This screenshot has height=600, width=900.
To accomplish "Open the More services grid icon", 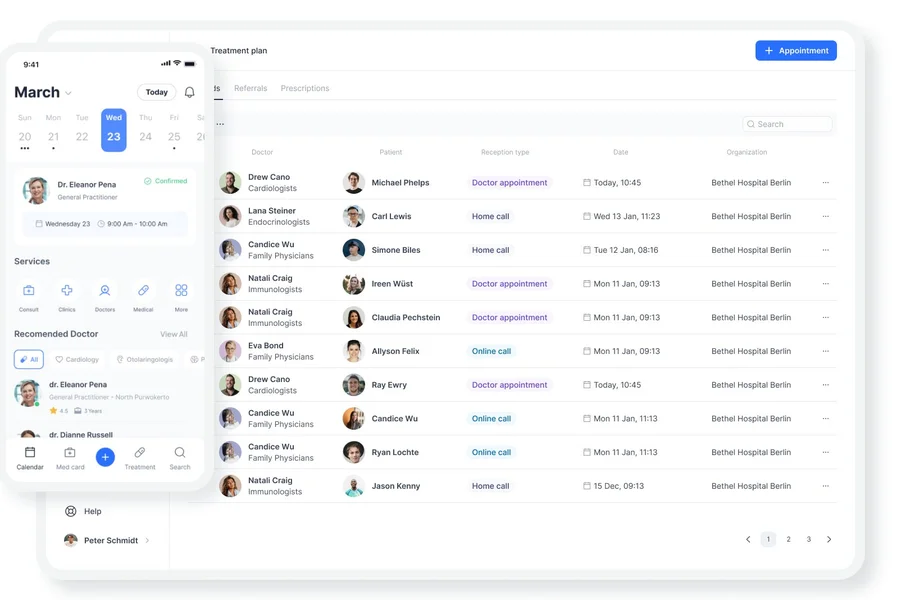I will pos(181,291).
